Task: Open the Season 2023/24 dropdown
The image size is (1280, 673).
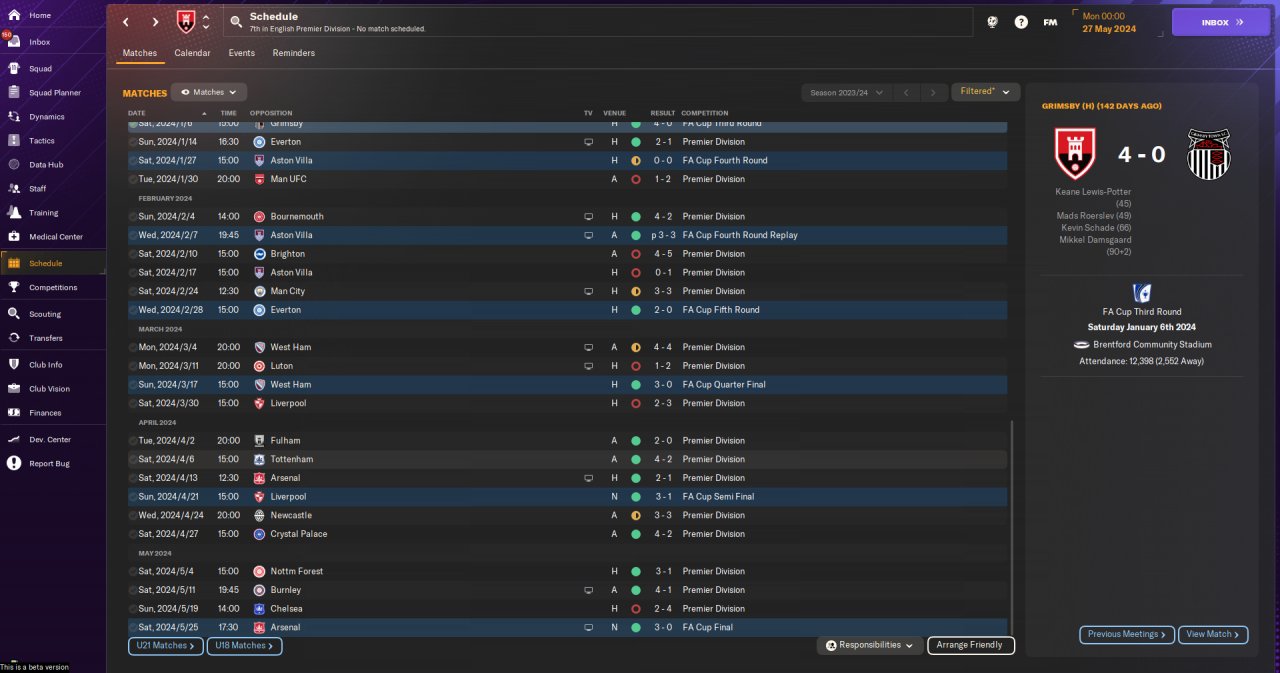Action: click(x=846, y=92)
